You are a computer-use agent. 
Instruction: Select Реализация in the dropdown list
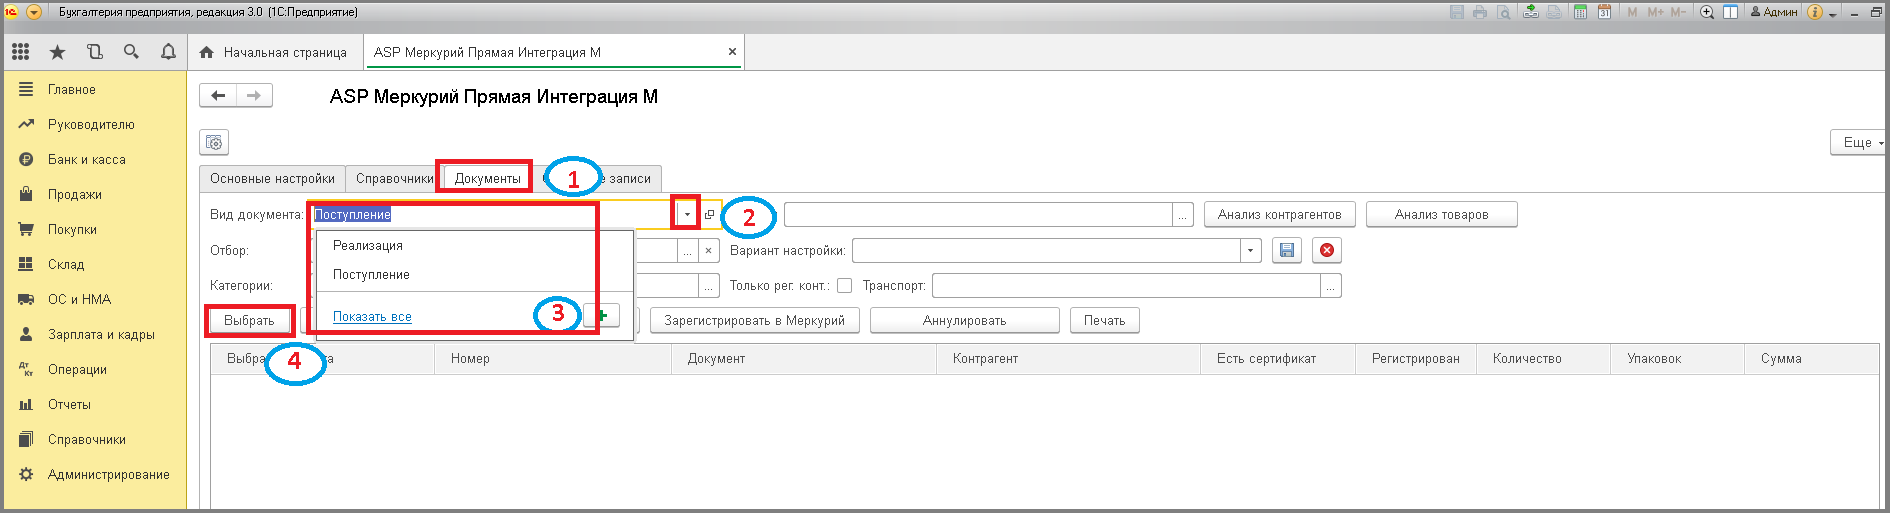coord(475,245)
